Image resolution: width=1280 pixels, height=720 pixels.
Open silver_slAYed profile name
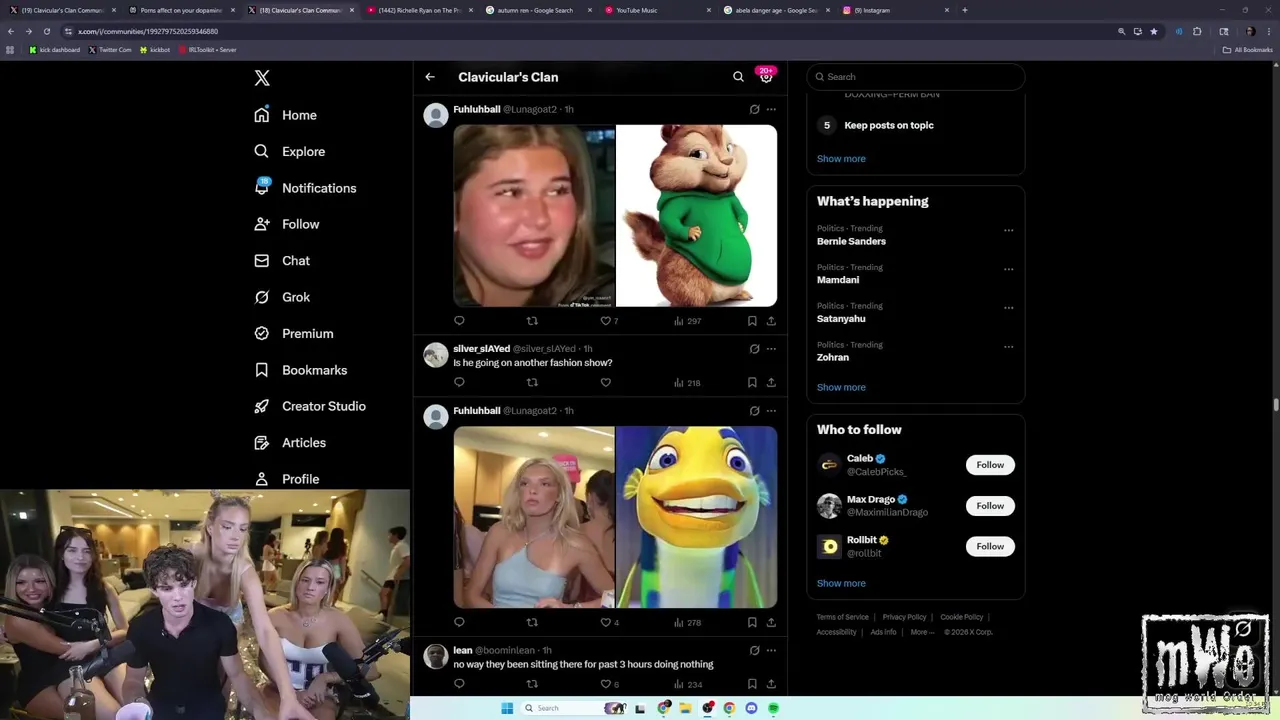click(x=481, y=349)
